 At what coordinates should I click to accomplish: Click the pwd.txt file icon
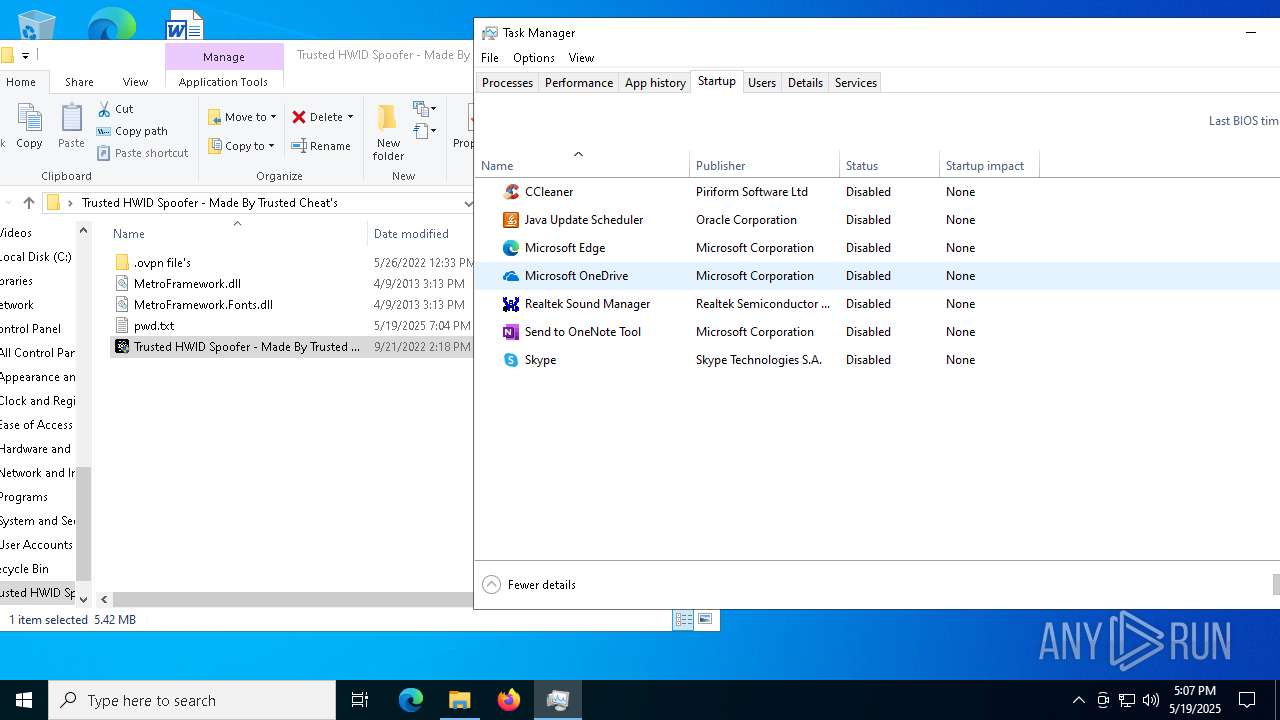tap(122, 326)
